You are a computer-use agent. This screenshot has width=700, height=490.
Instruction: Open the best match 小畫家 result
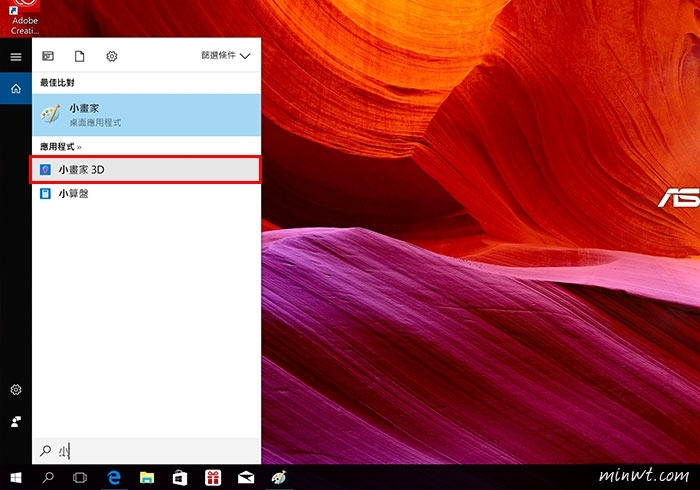[x=146, y=114]
